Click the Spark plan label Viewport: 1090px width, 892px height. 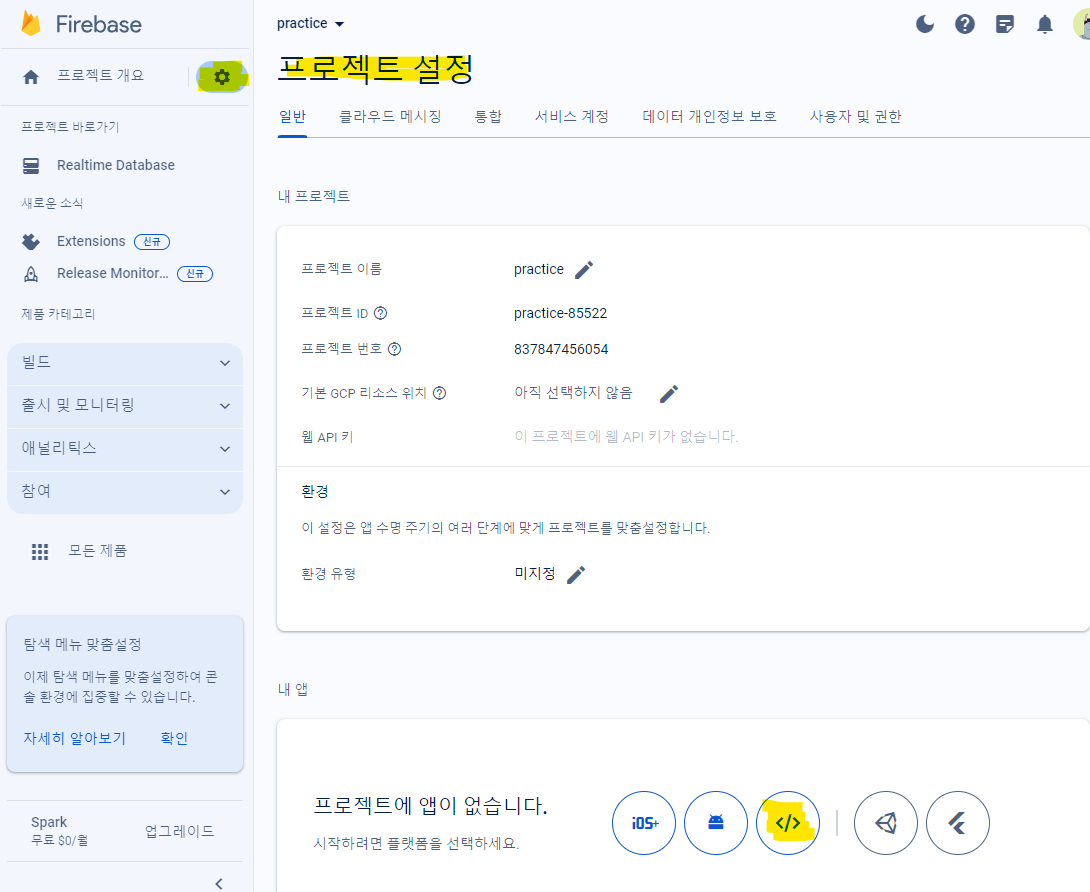(x=49, y=822)
